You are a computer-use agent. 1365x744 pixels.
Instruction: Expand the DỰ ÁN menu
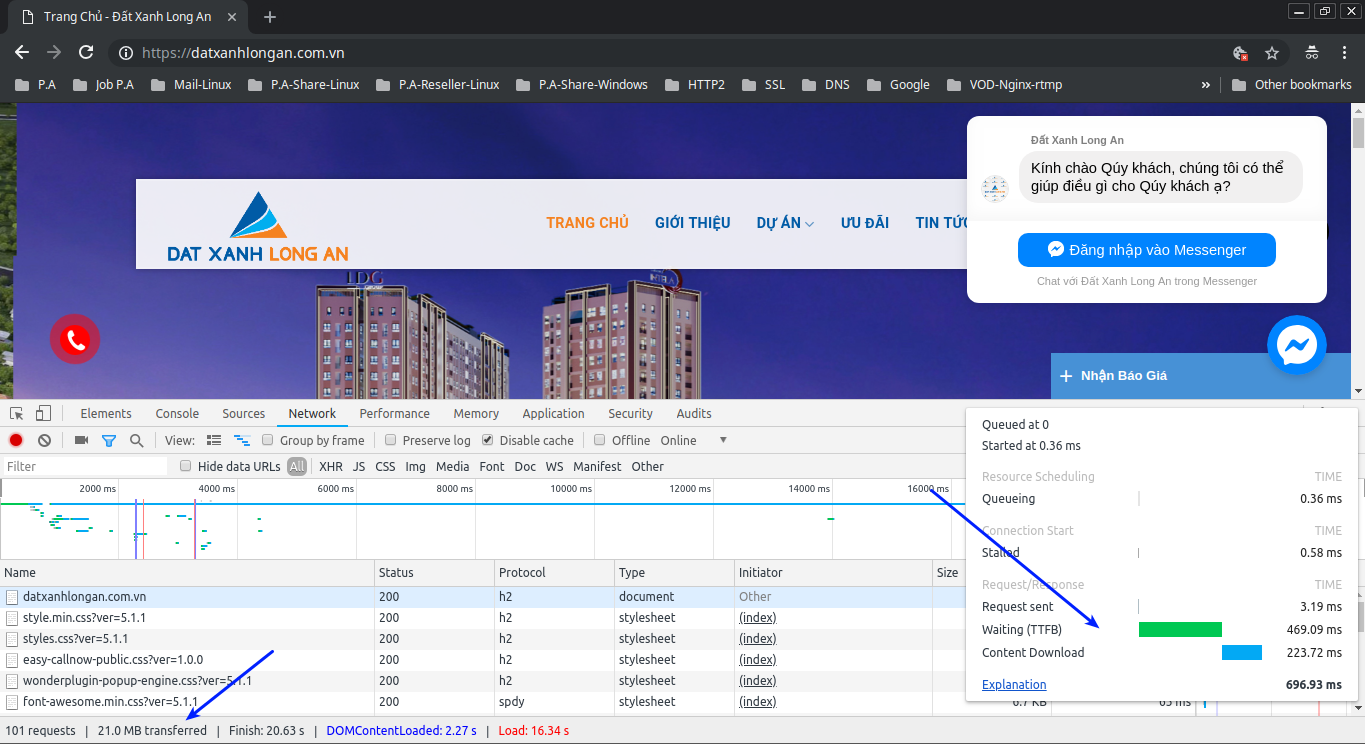(x=785, y=222)
